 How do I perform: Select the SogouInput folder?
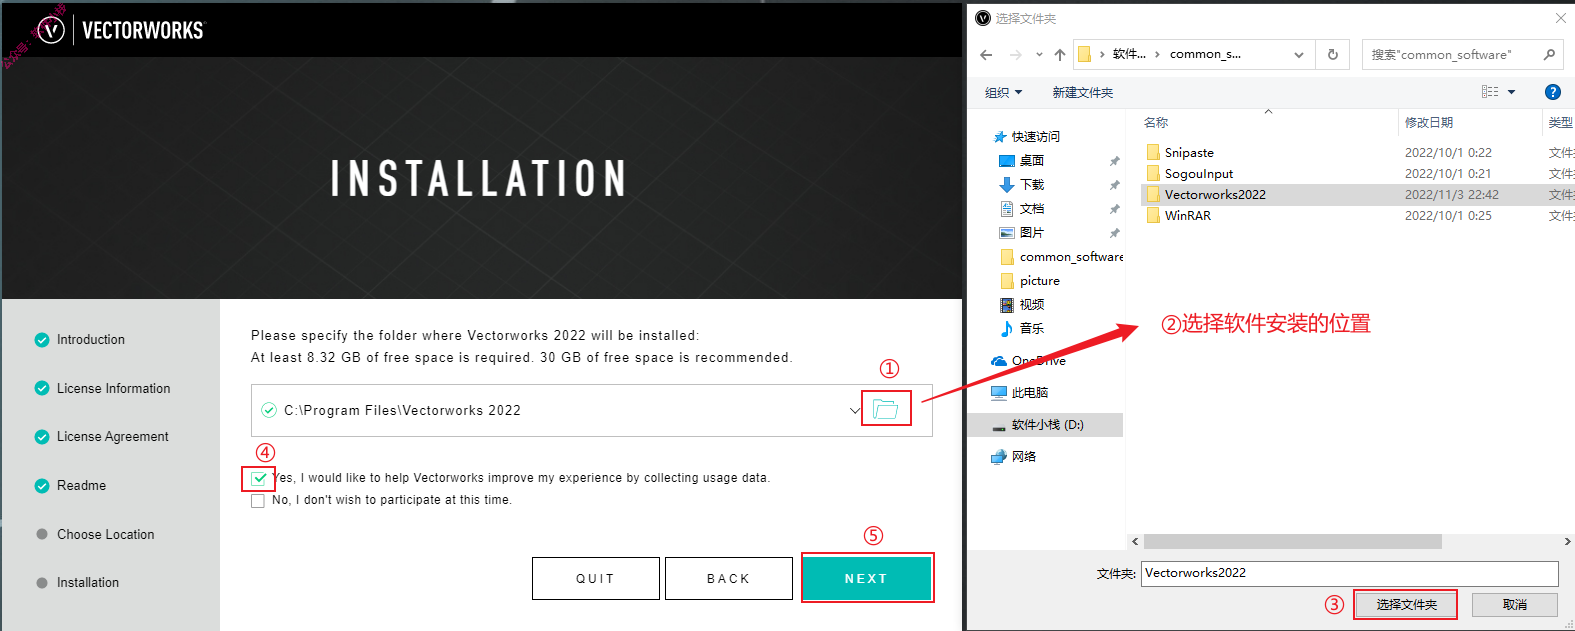pyautogui.click(x=1199, y=174)
